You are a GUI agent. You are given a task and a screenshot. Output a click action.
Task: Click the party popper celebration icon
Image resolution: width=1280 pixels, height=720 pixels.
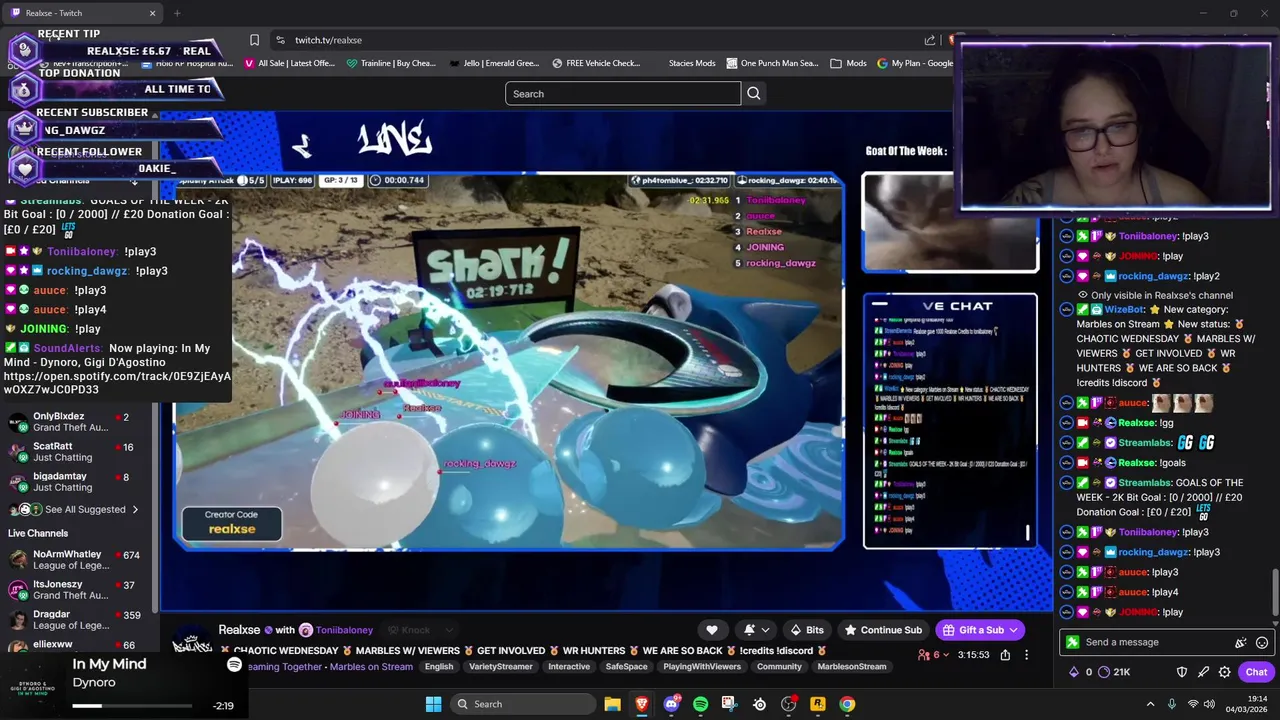pyautogui.click(x=1241, y=643)
